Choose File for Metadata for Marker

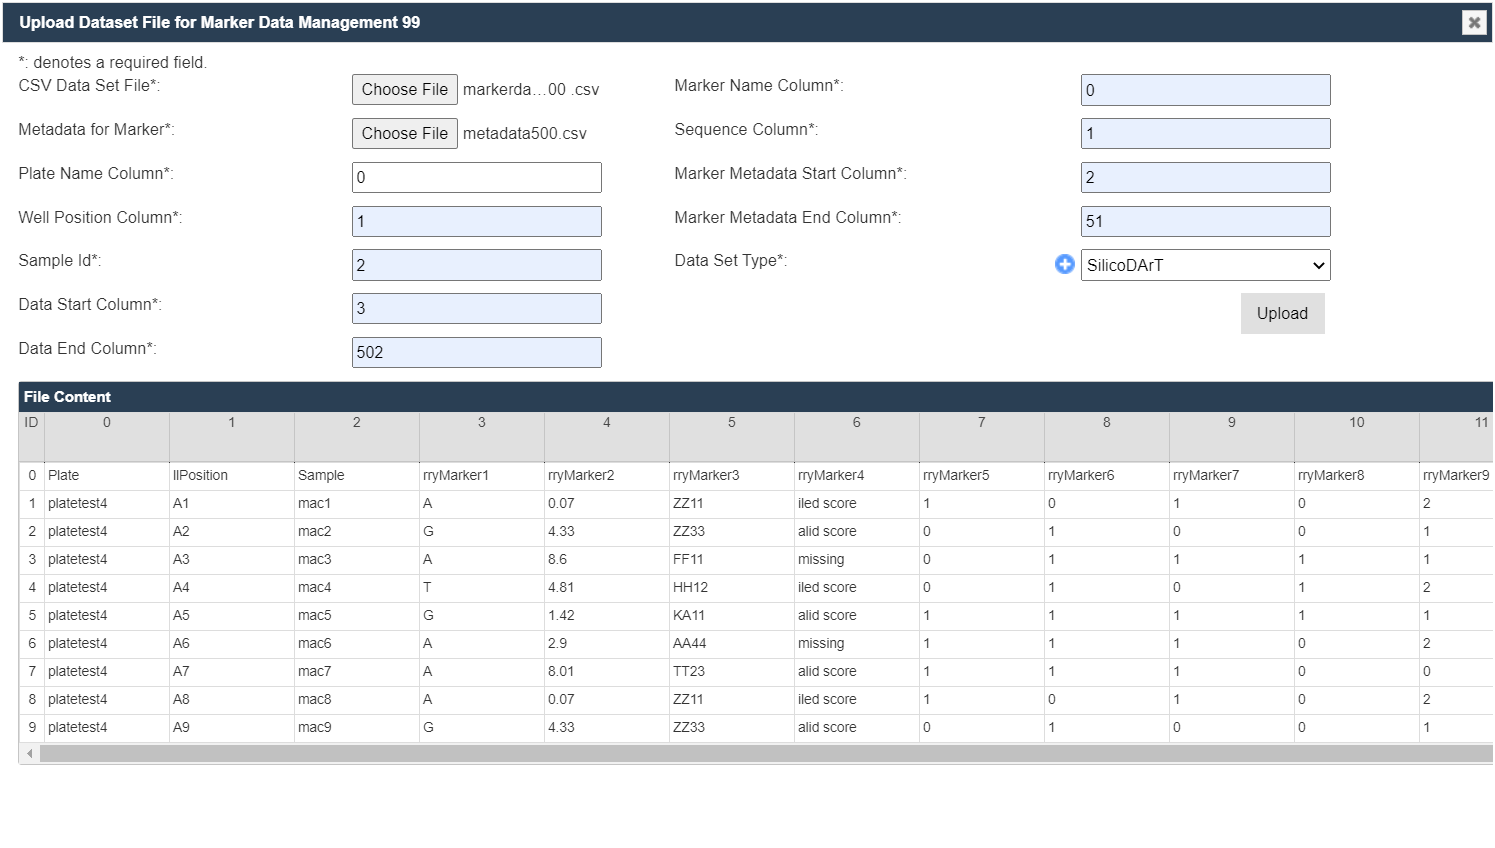[404, 134]
